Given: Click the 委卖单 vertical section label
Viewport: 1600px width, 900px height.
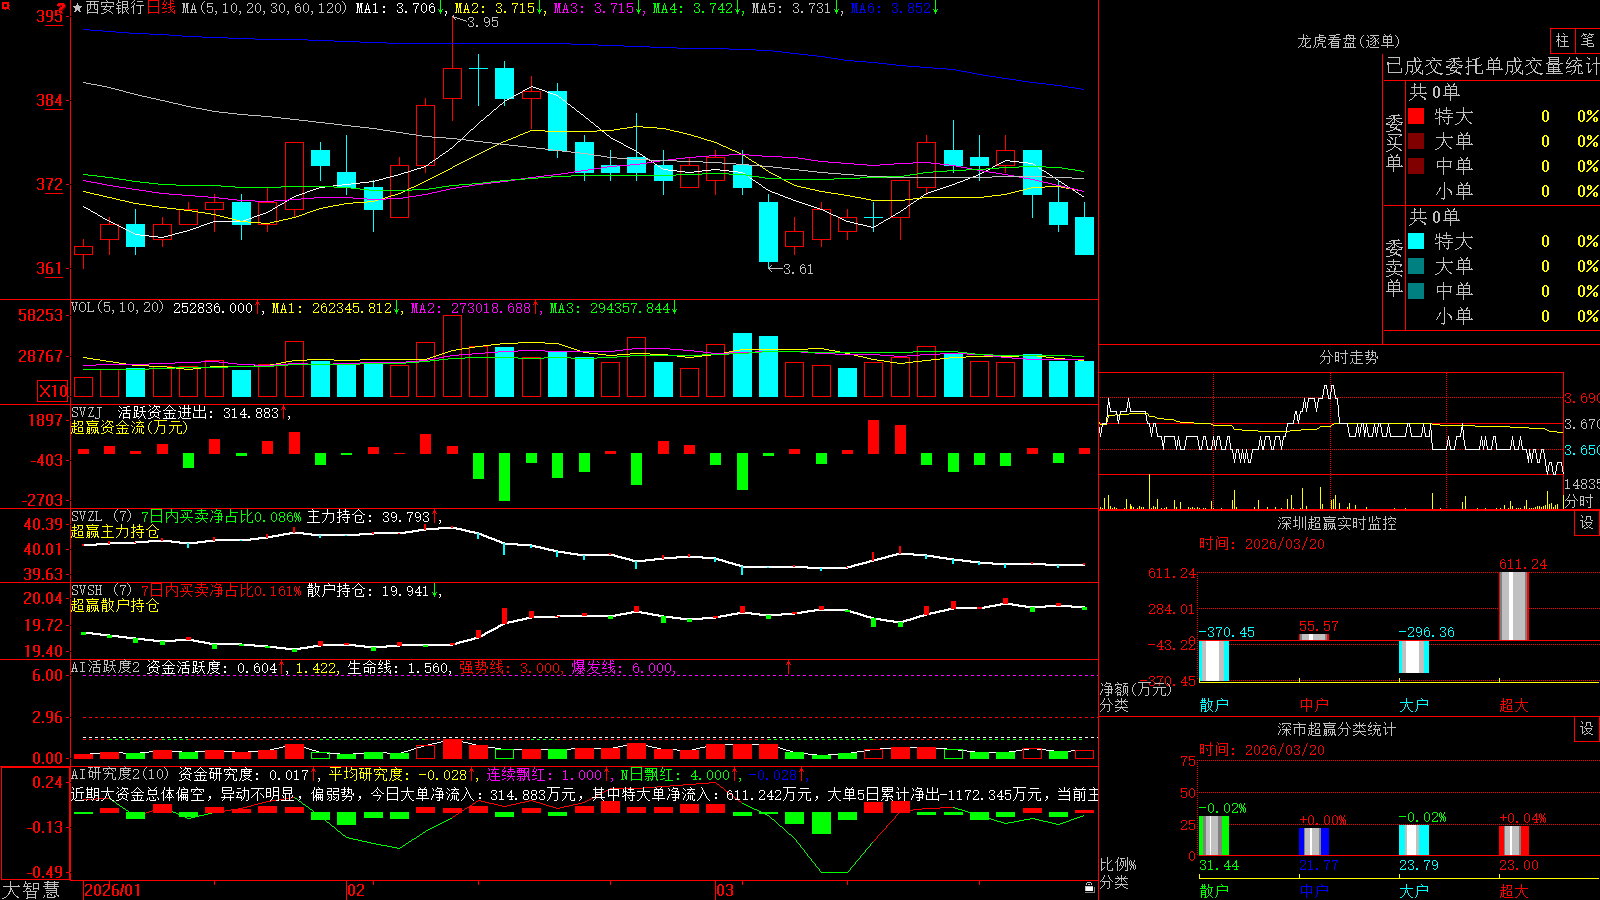Looking at the screenshot, I should click(1394, 267).
